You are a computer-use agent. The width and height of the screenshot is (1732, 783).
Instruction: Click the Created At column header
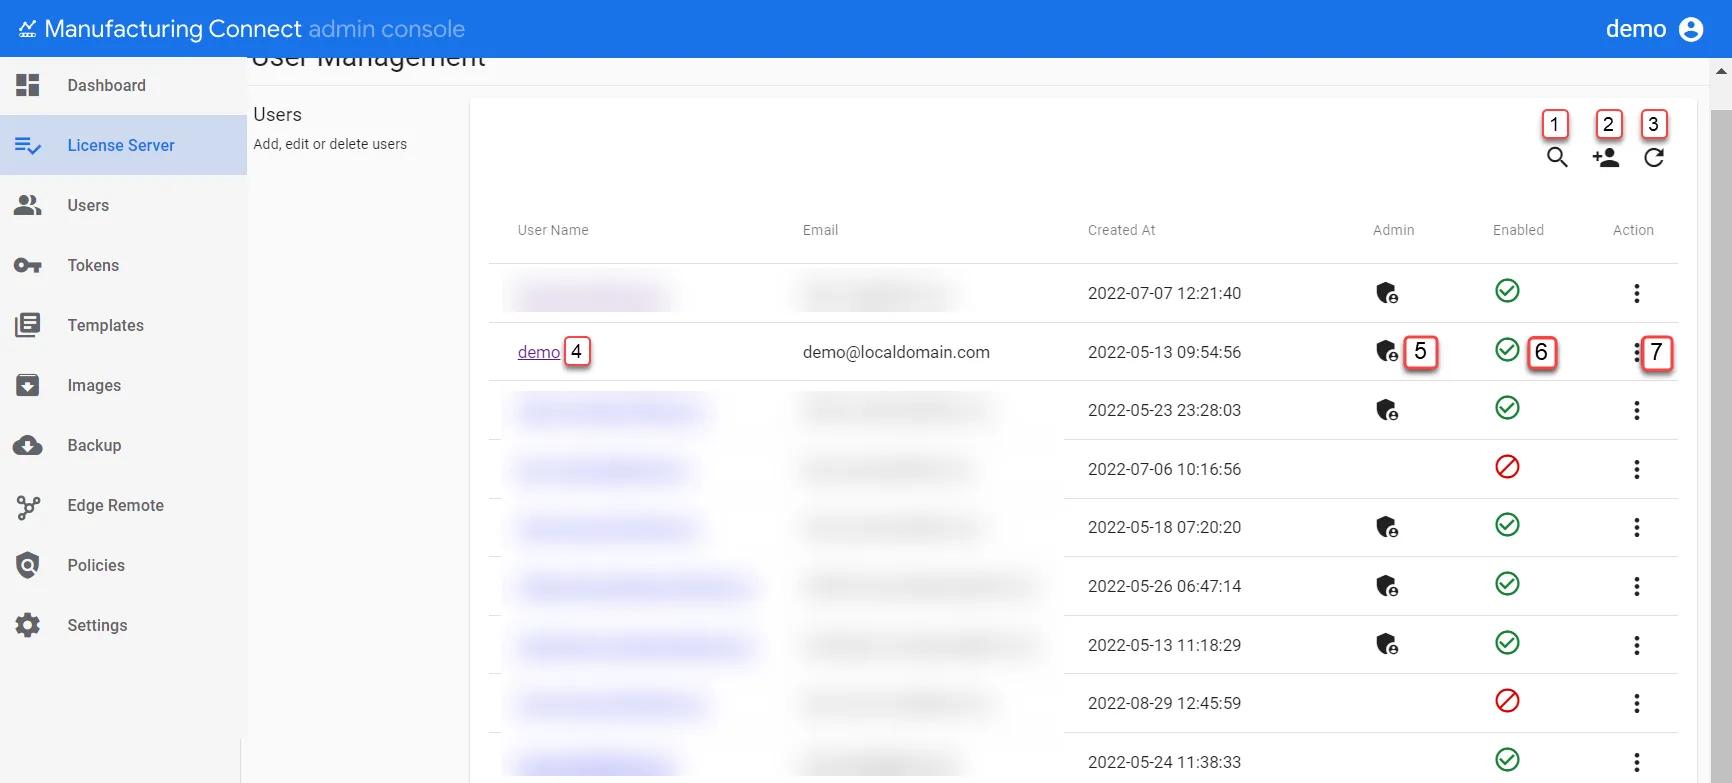1121,230
